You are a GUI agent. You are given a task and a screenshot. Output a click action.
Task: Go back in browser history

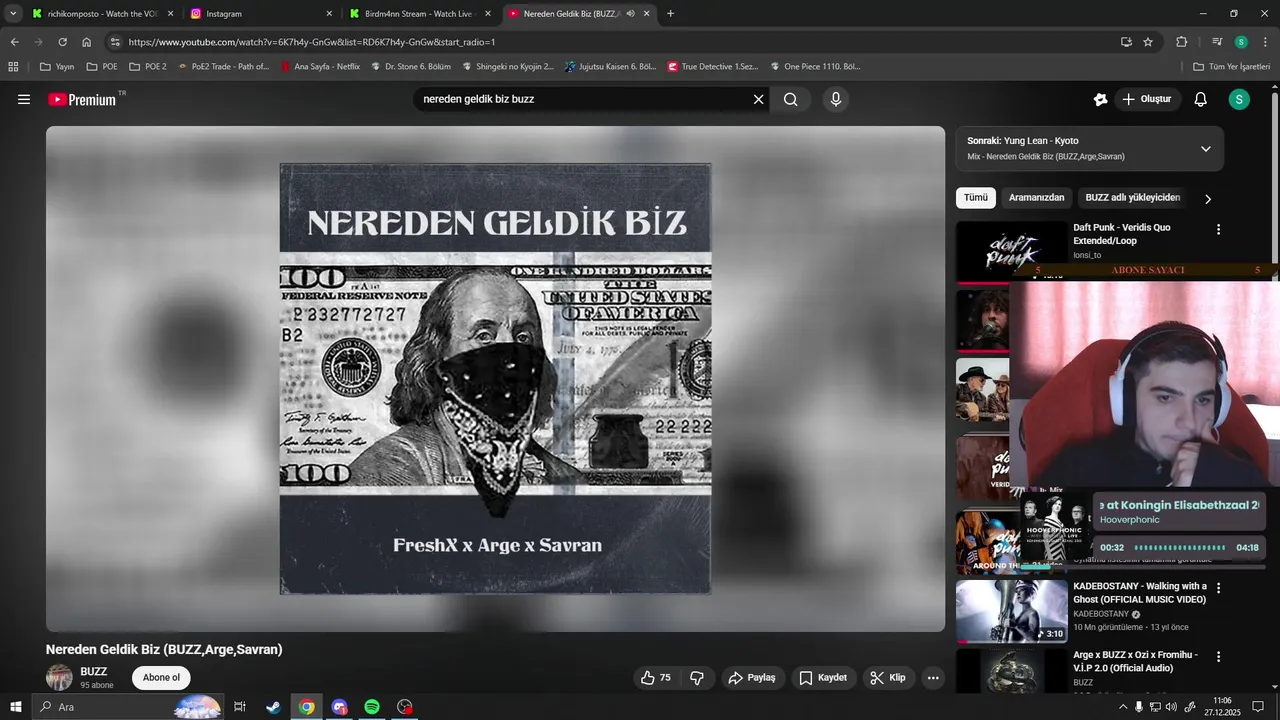tap(15, 42)
